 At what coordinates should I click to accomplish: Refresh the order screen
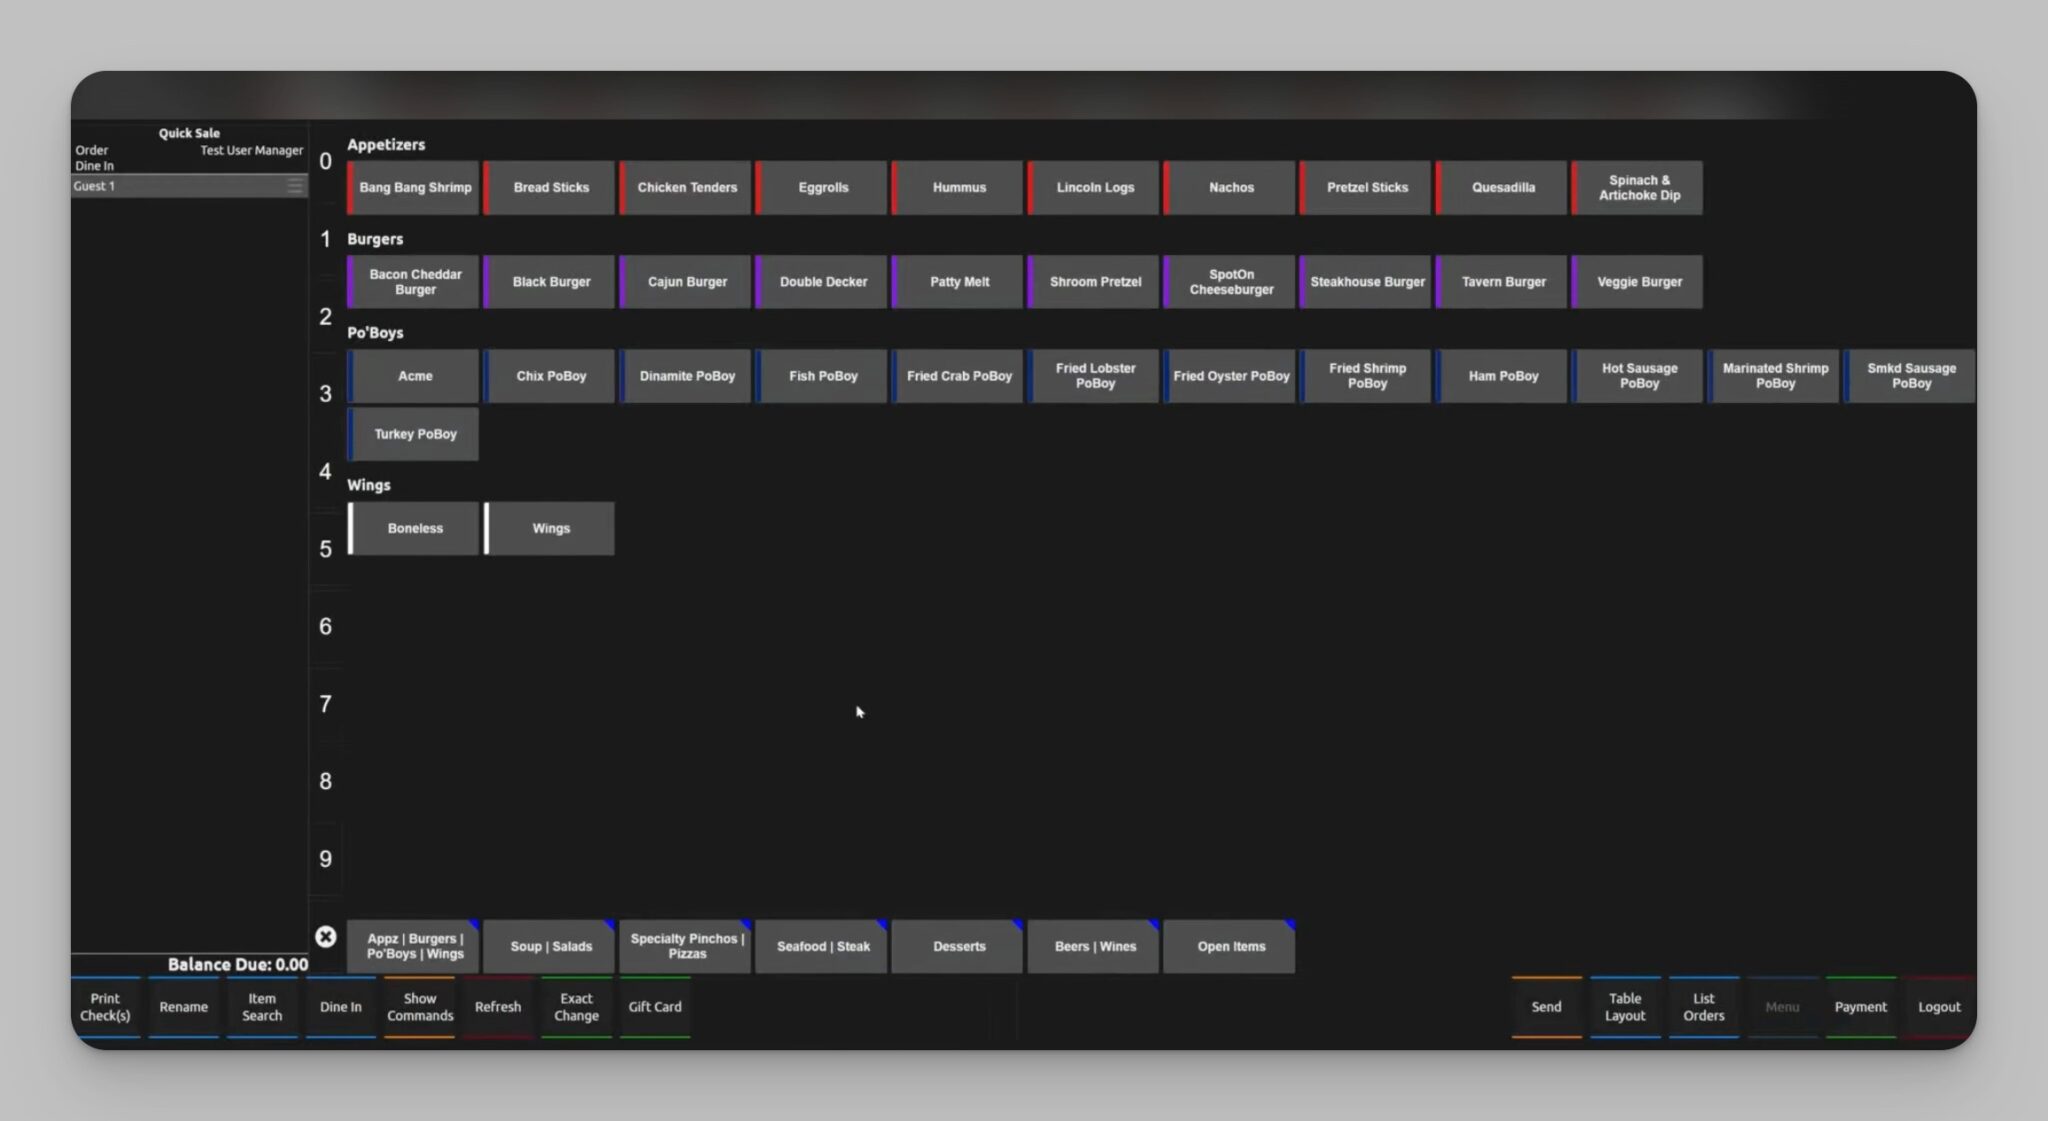click(x=497, y=1007)
